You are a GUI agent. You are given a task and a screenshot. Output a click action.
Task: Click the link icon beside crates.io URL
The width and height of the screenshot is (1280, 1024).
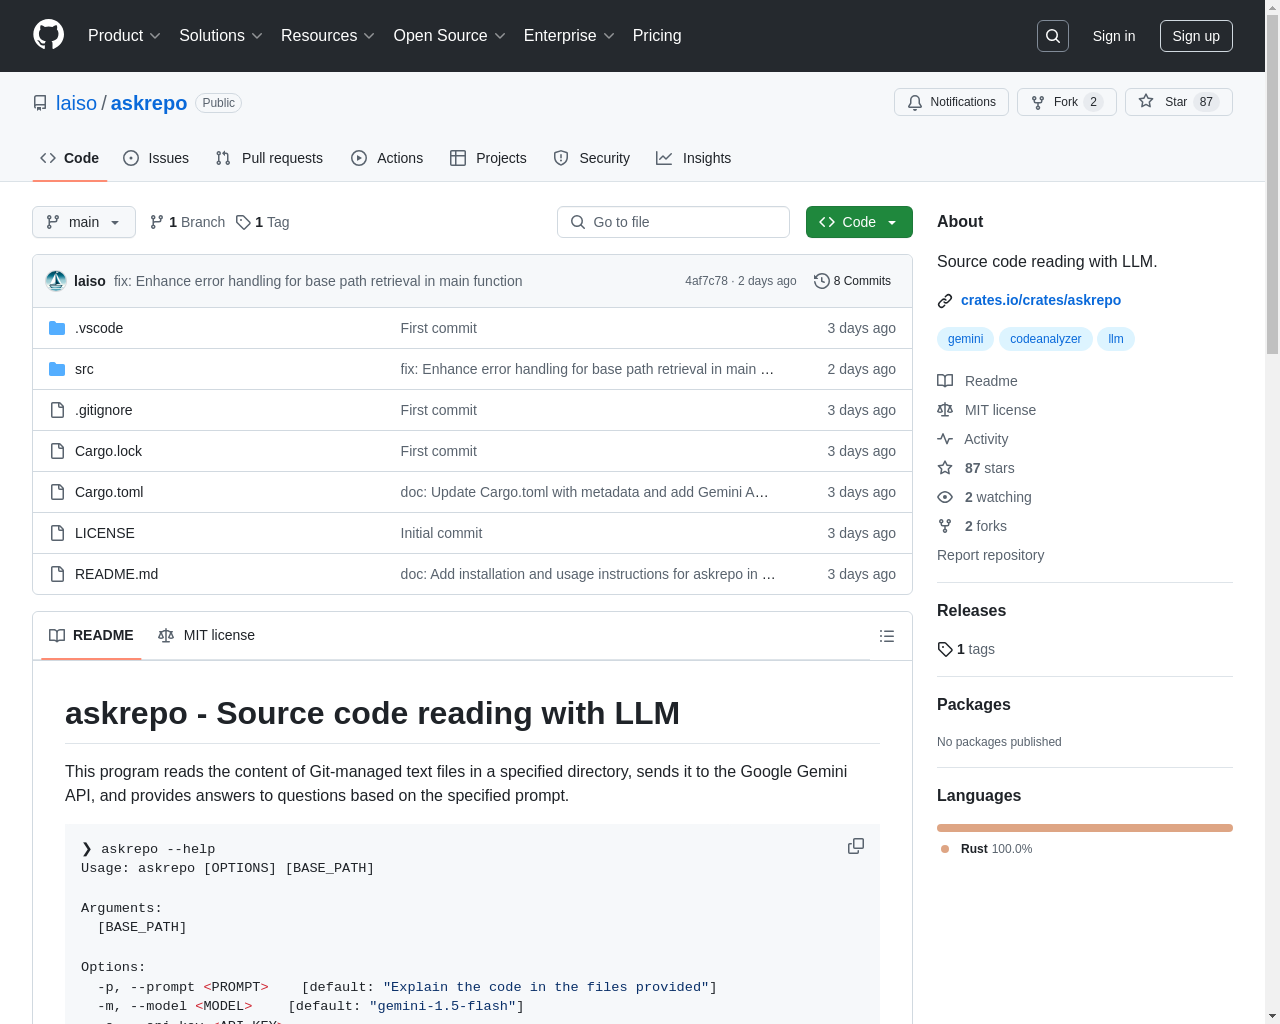(x=945, y=301)
